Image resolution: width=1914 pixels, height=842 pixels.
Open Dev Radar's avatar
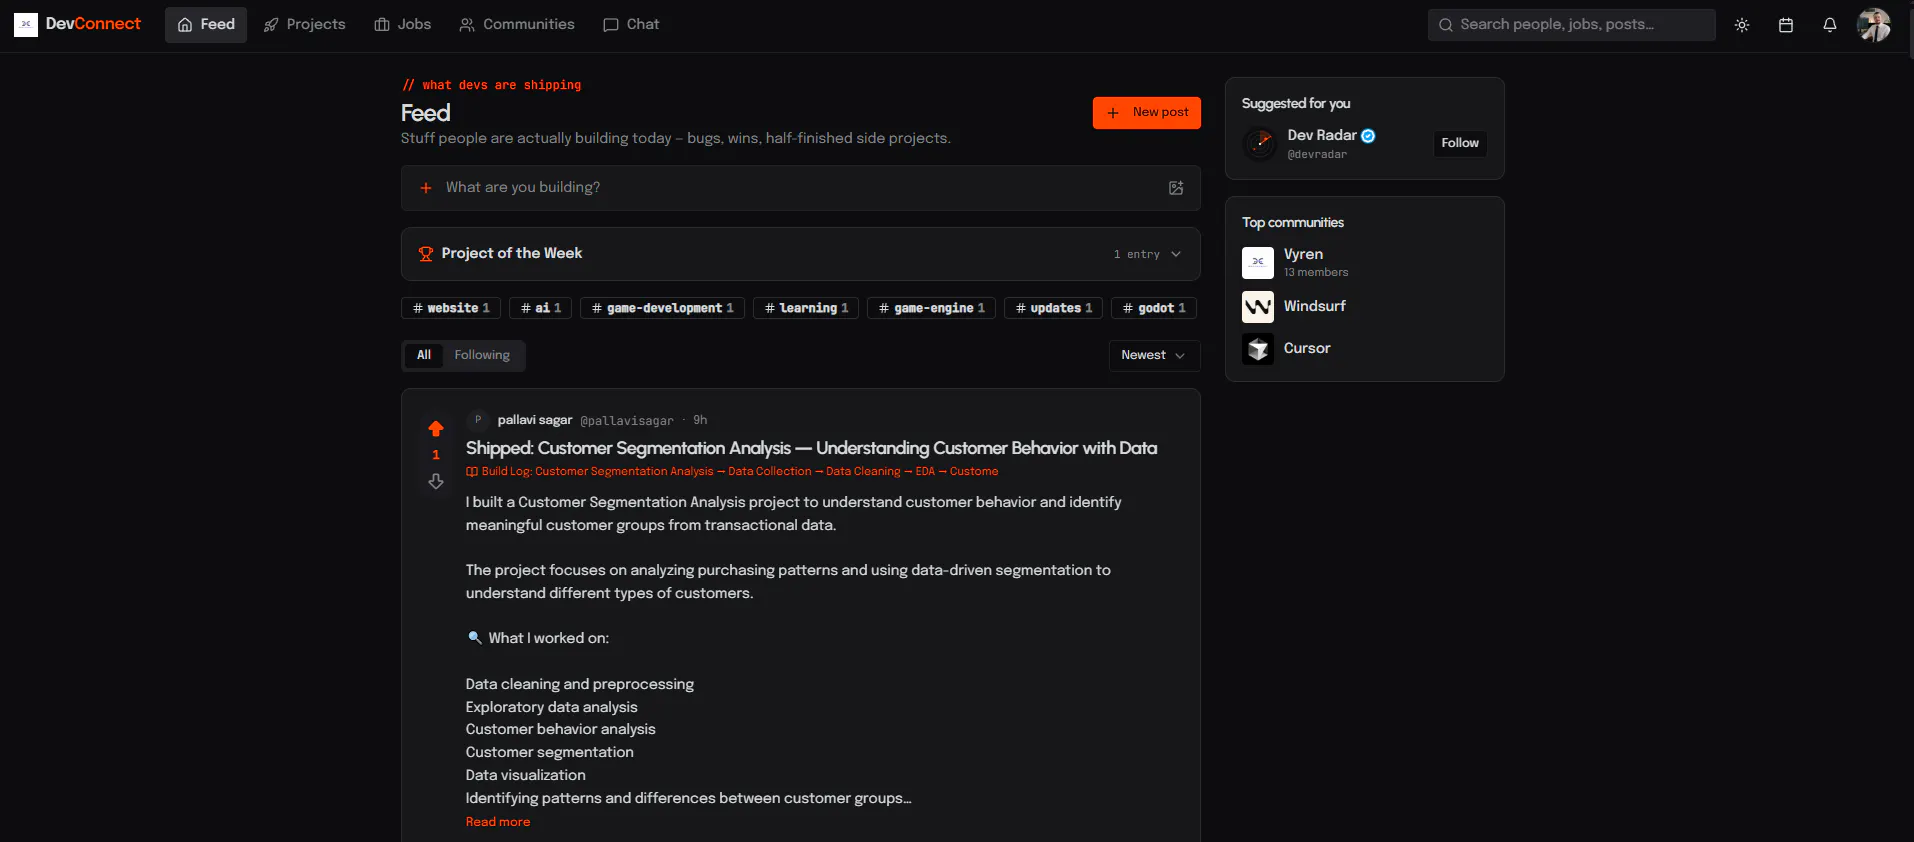1260,143
